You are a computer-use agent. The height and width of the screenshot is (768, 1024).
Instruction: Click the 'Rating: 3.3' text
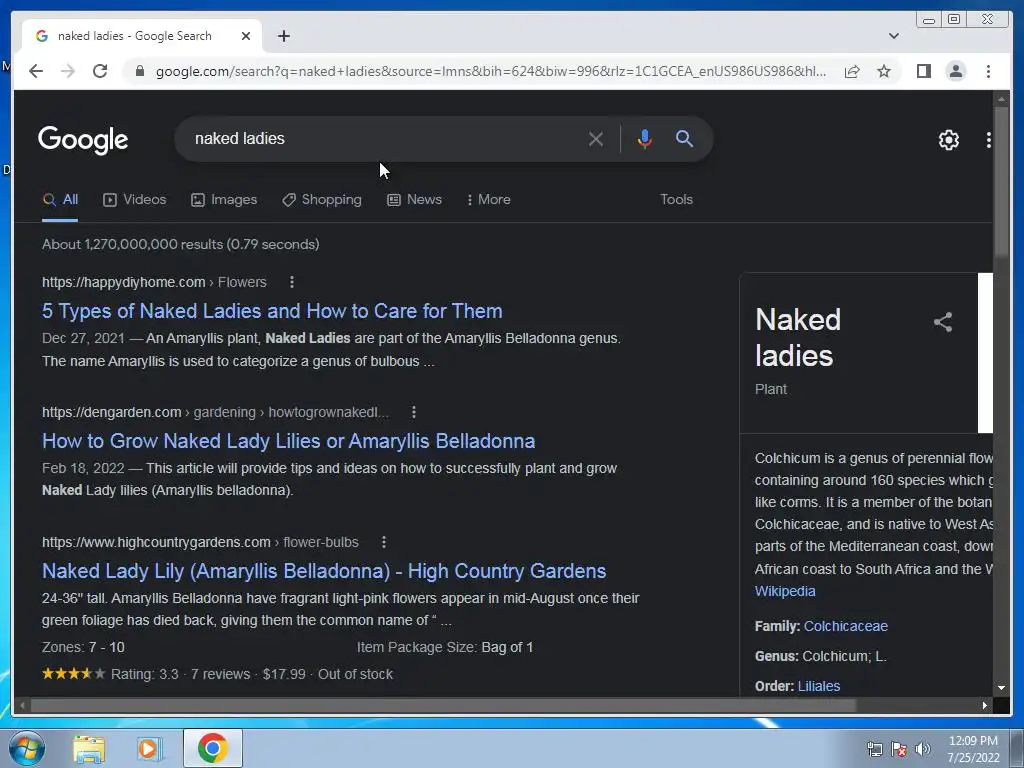click(144, 674)
